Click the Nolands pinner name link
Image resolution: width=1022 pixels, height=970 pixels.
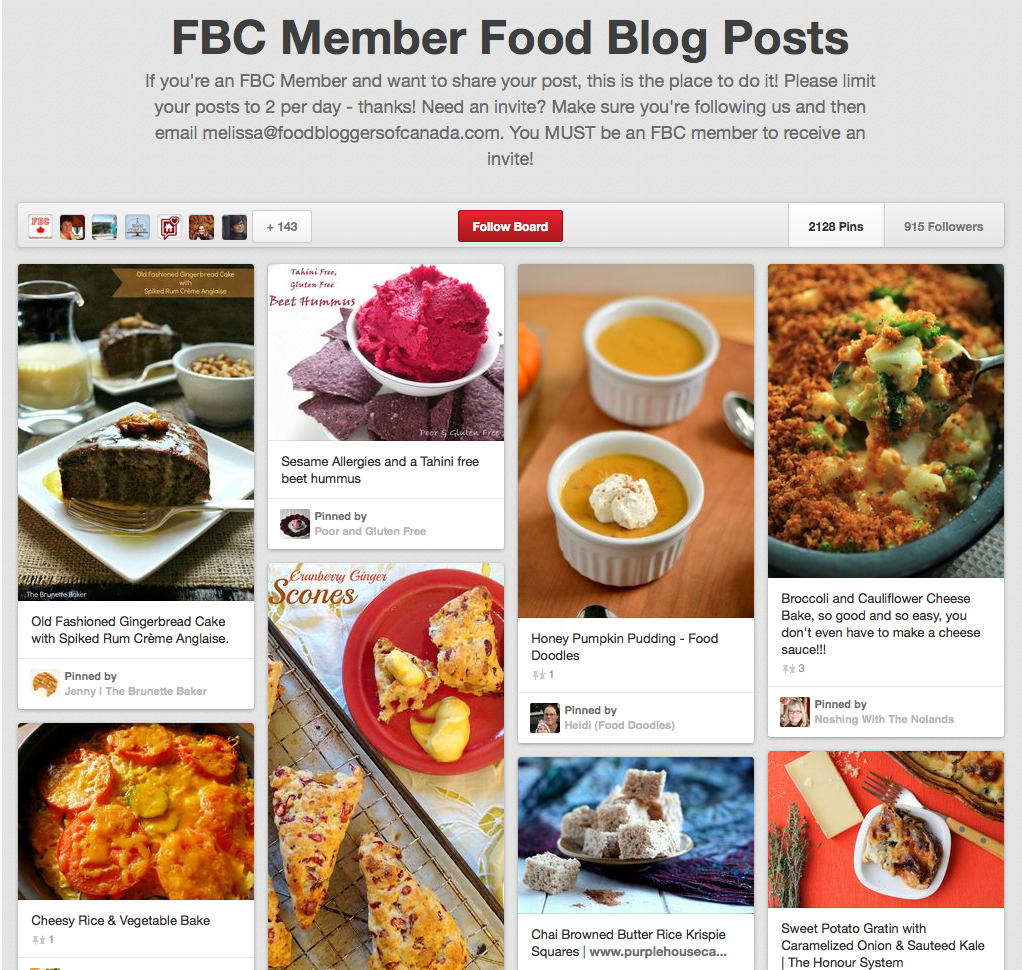coord(884,719)
